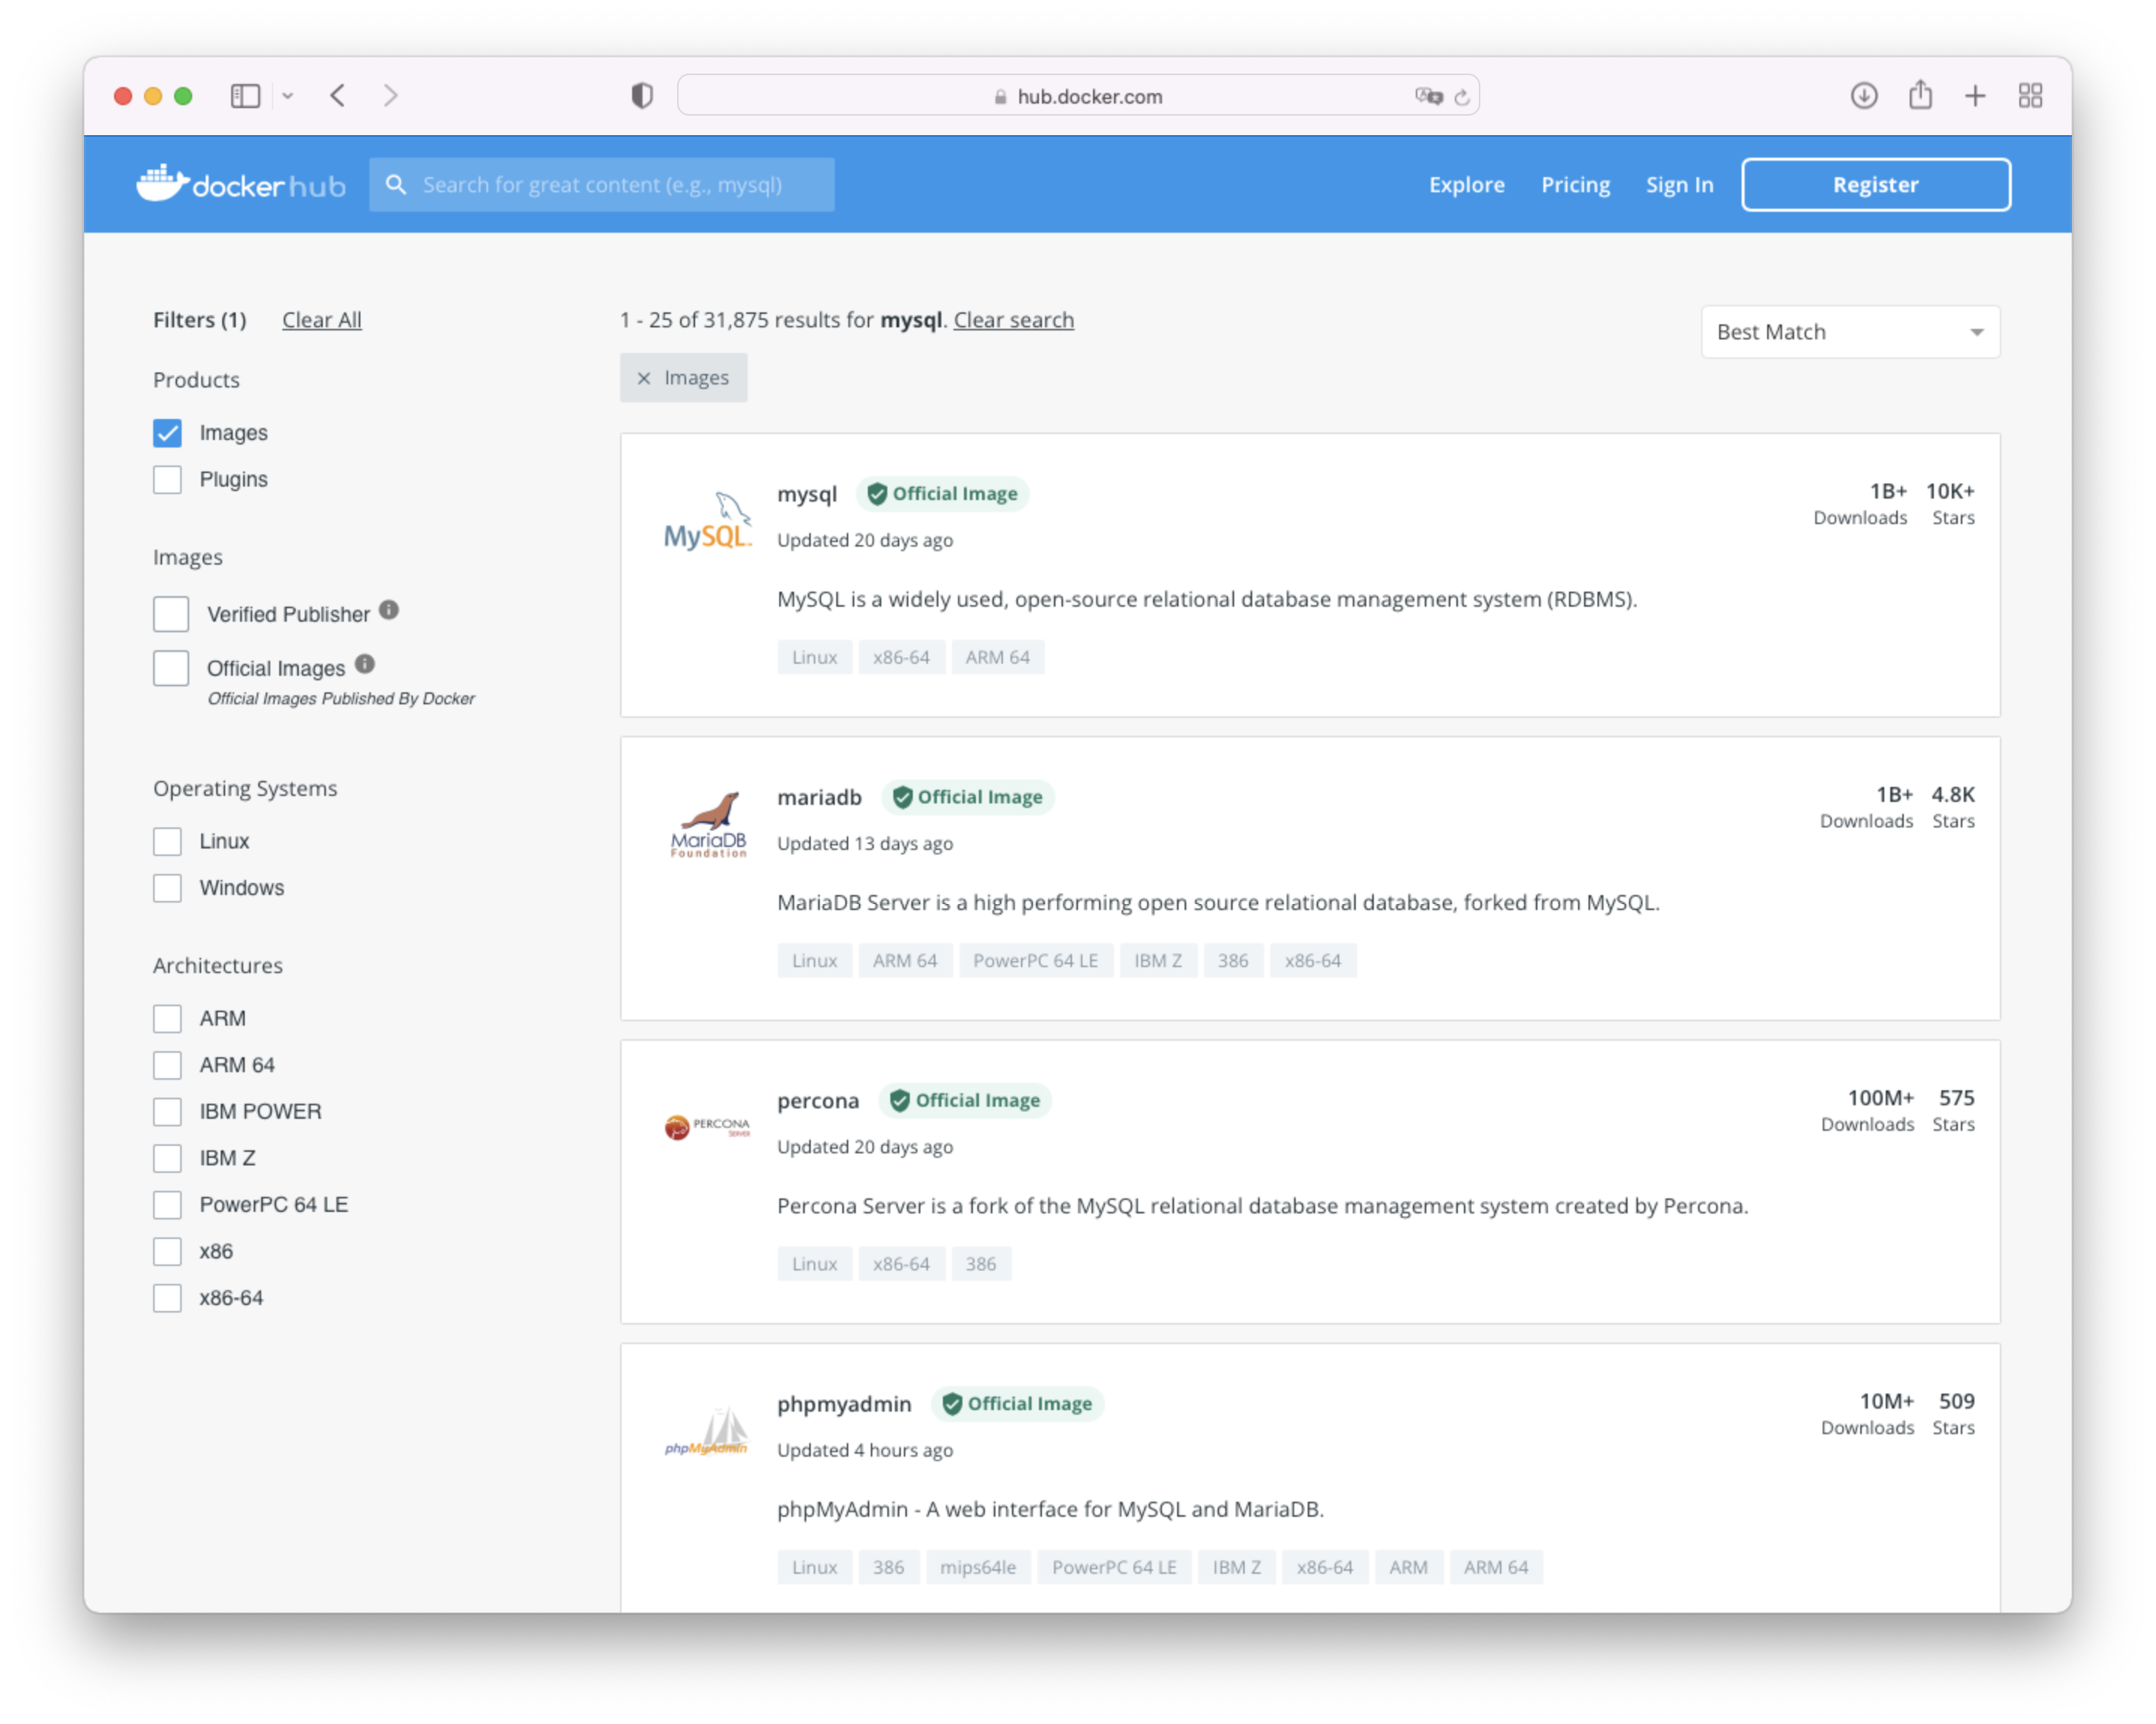
Task: Open the Pricing nav item
Action: 1575,185
